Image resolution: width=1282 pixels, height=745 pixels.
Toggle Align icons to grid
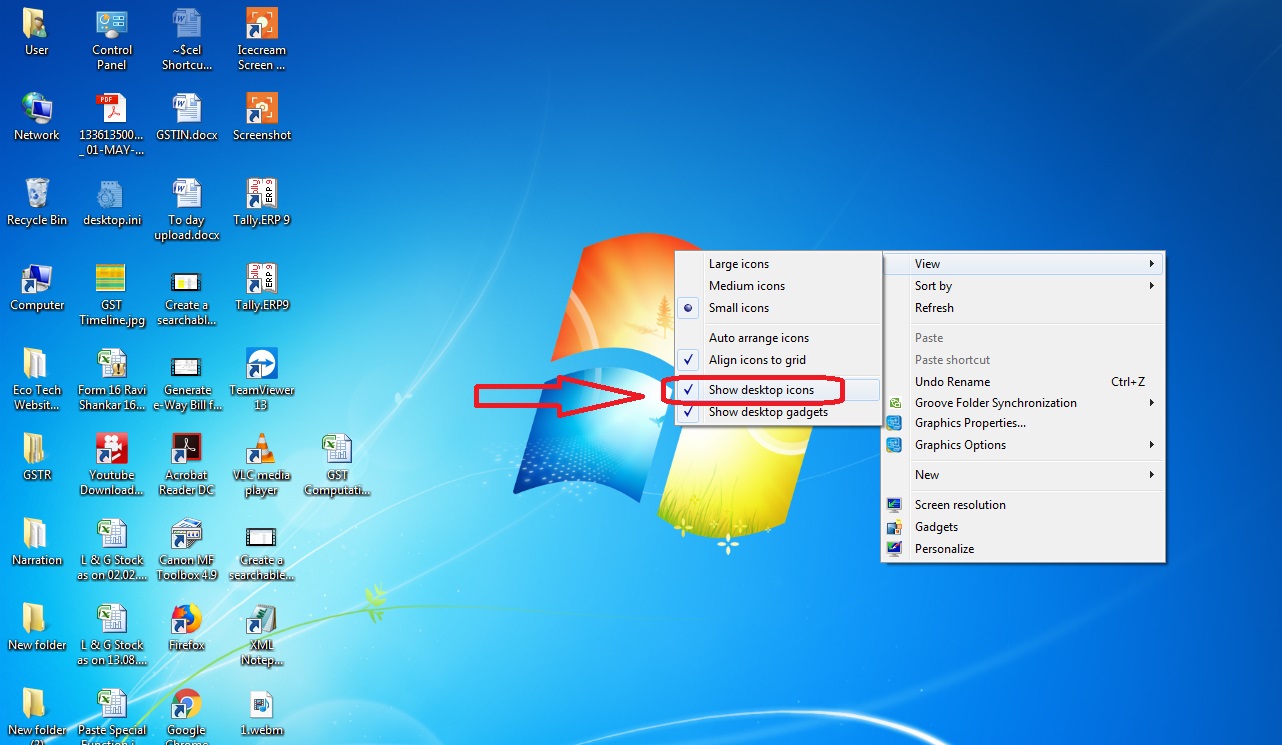point(758,360)
